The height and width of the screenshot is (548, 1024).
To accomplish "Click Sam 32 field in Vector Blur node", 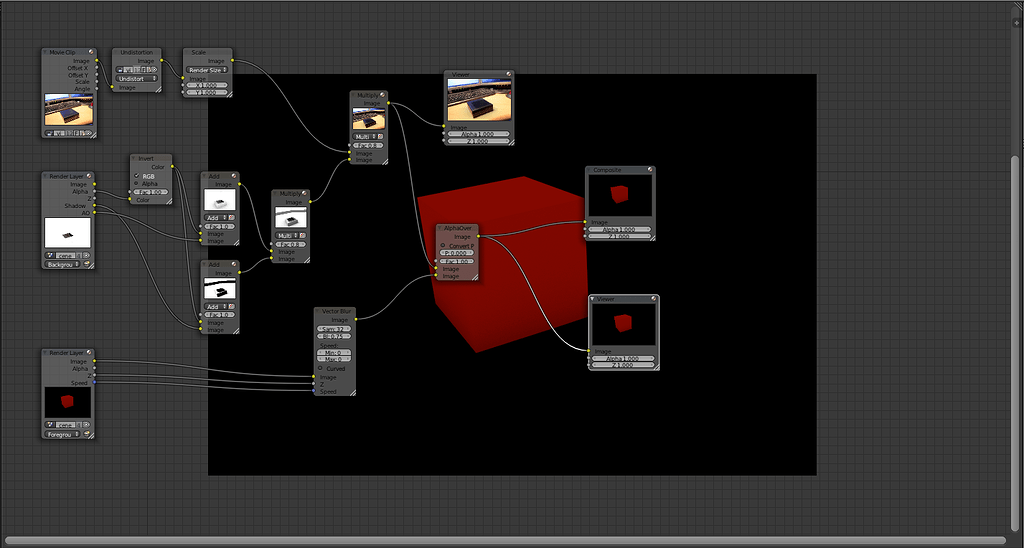I will [x=334, y=329].
